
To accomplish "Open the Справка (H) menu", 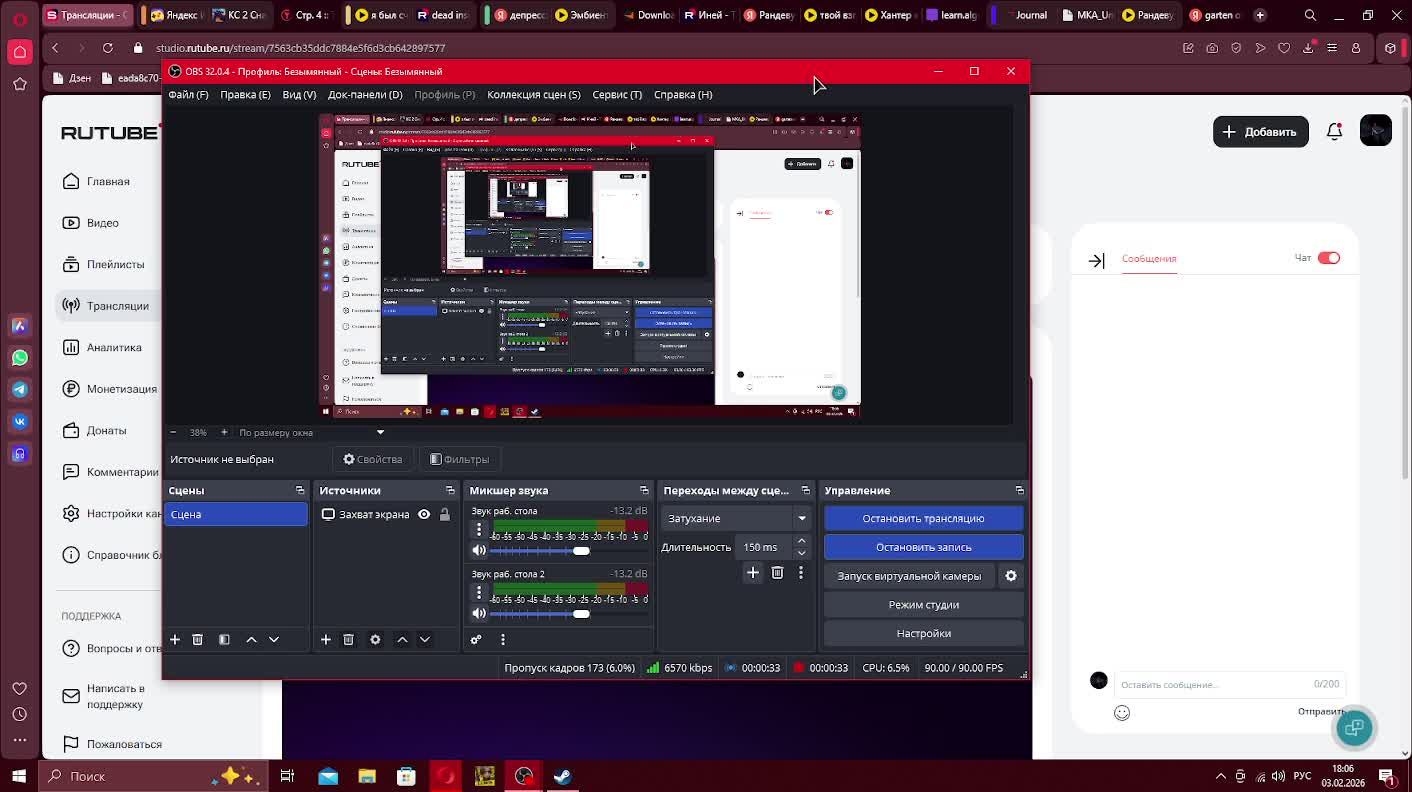I will [x=683, y=95].
